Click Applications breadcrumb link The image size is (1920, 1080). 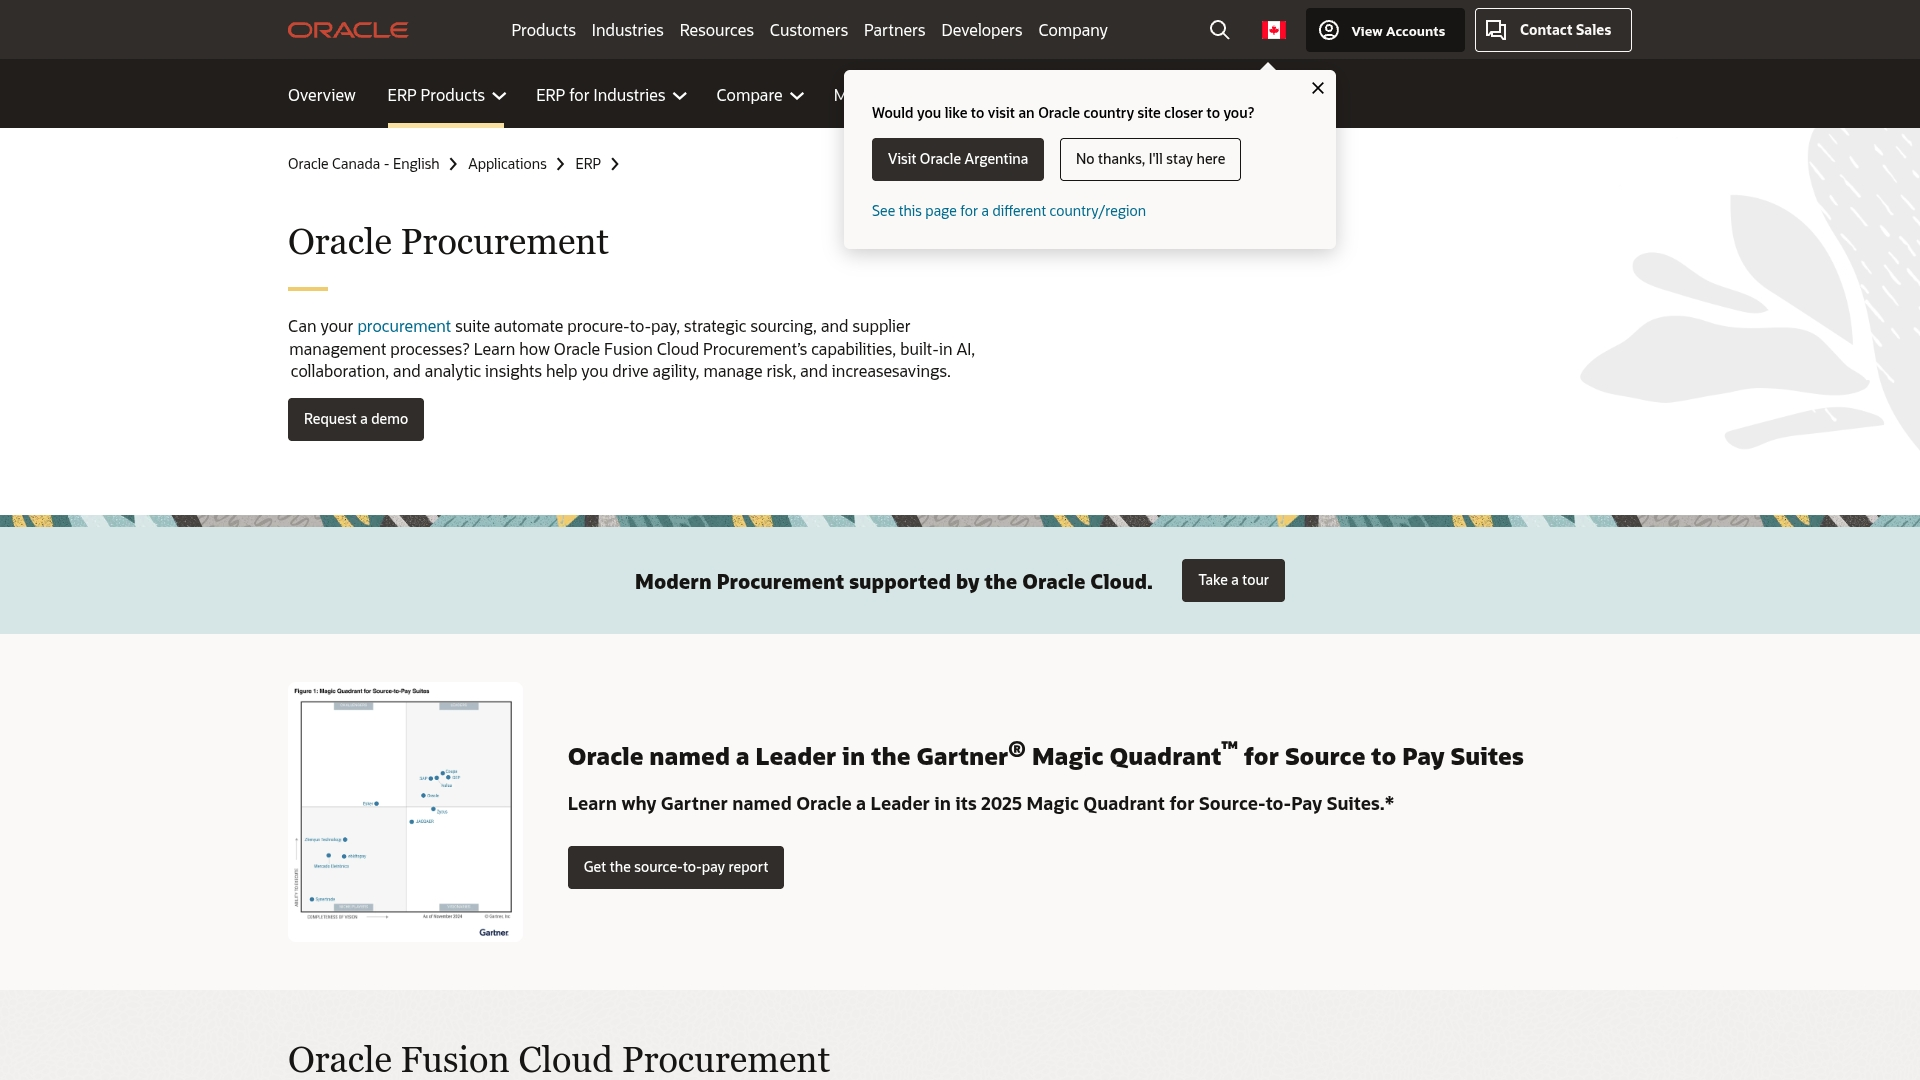tap(507, 164)
